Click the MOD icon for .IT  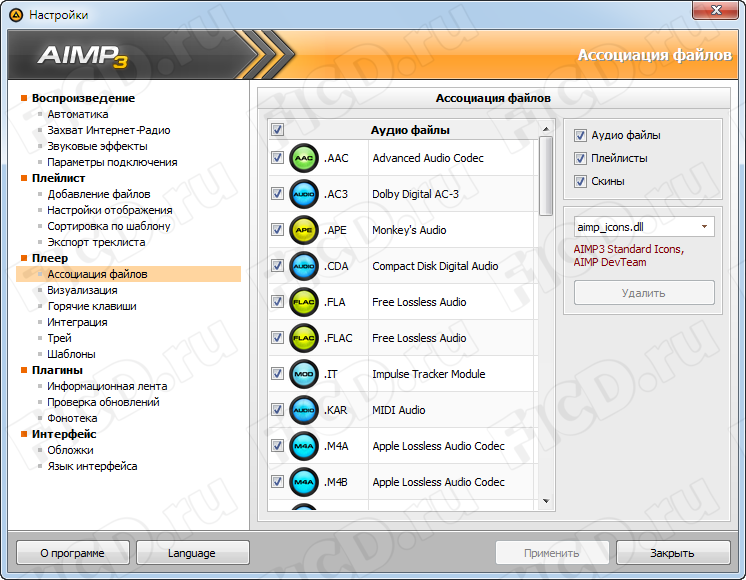pyautogui.click(x=304, y=374)
